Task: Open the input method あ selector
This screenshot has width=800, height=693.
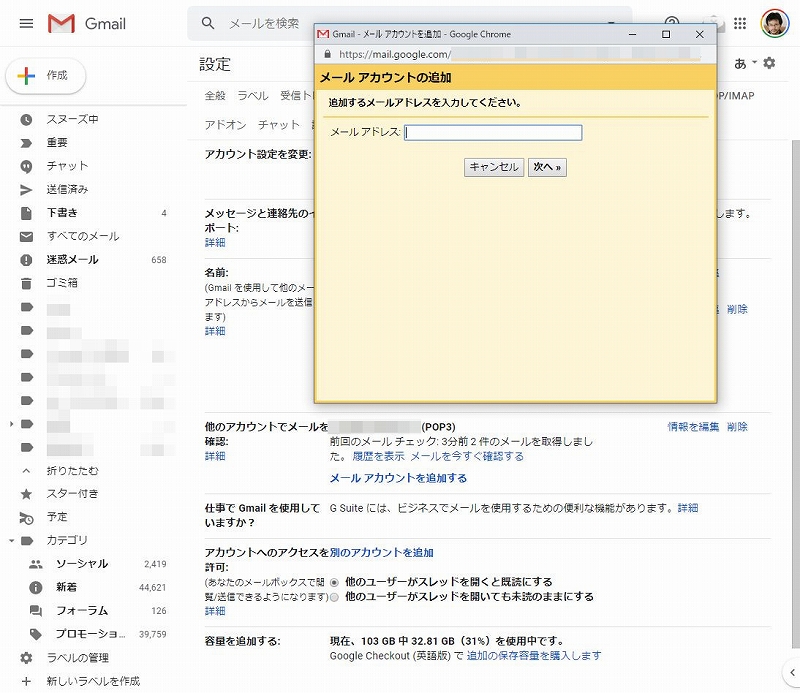Action: click(x=745, y=63)
